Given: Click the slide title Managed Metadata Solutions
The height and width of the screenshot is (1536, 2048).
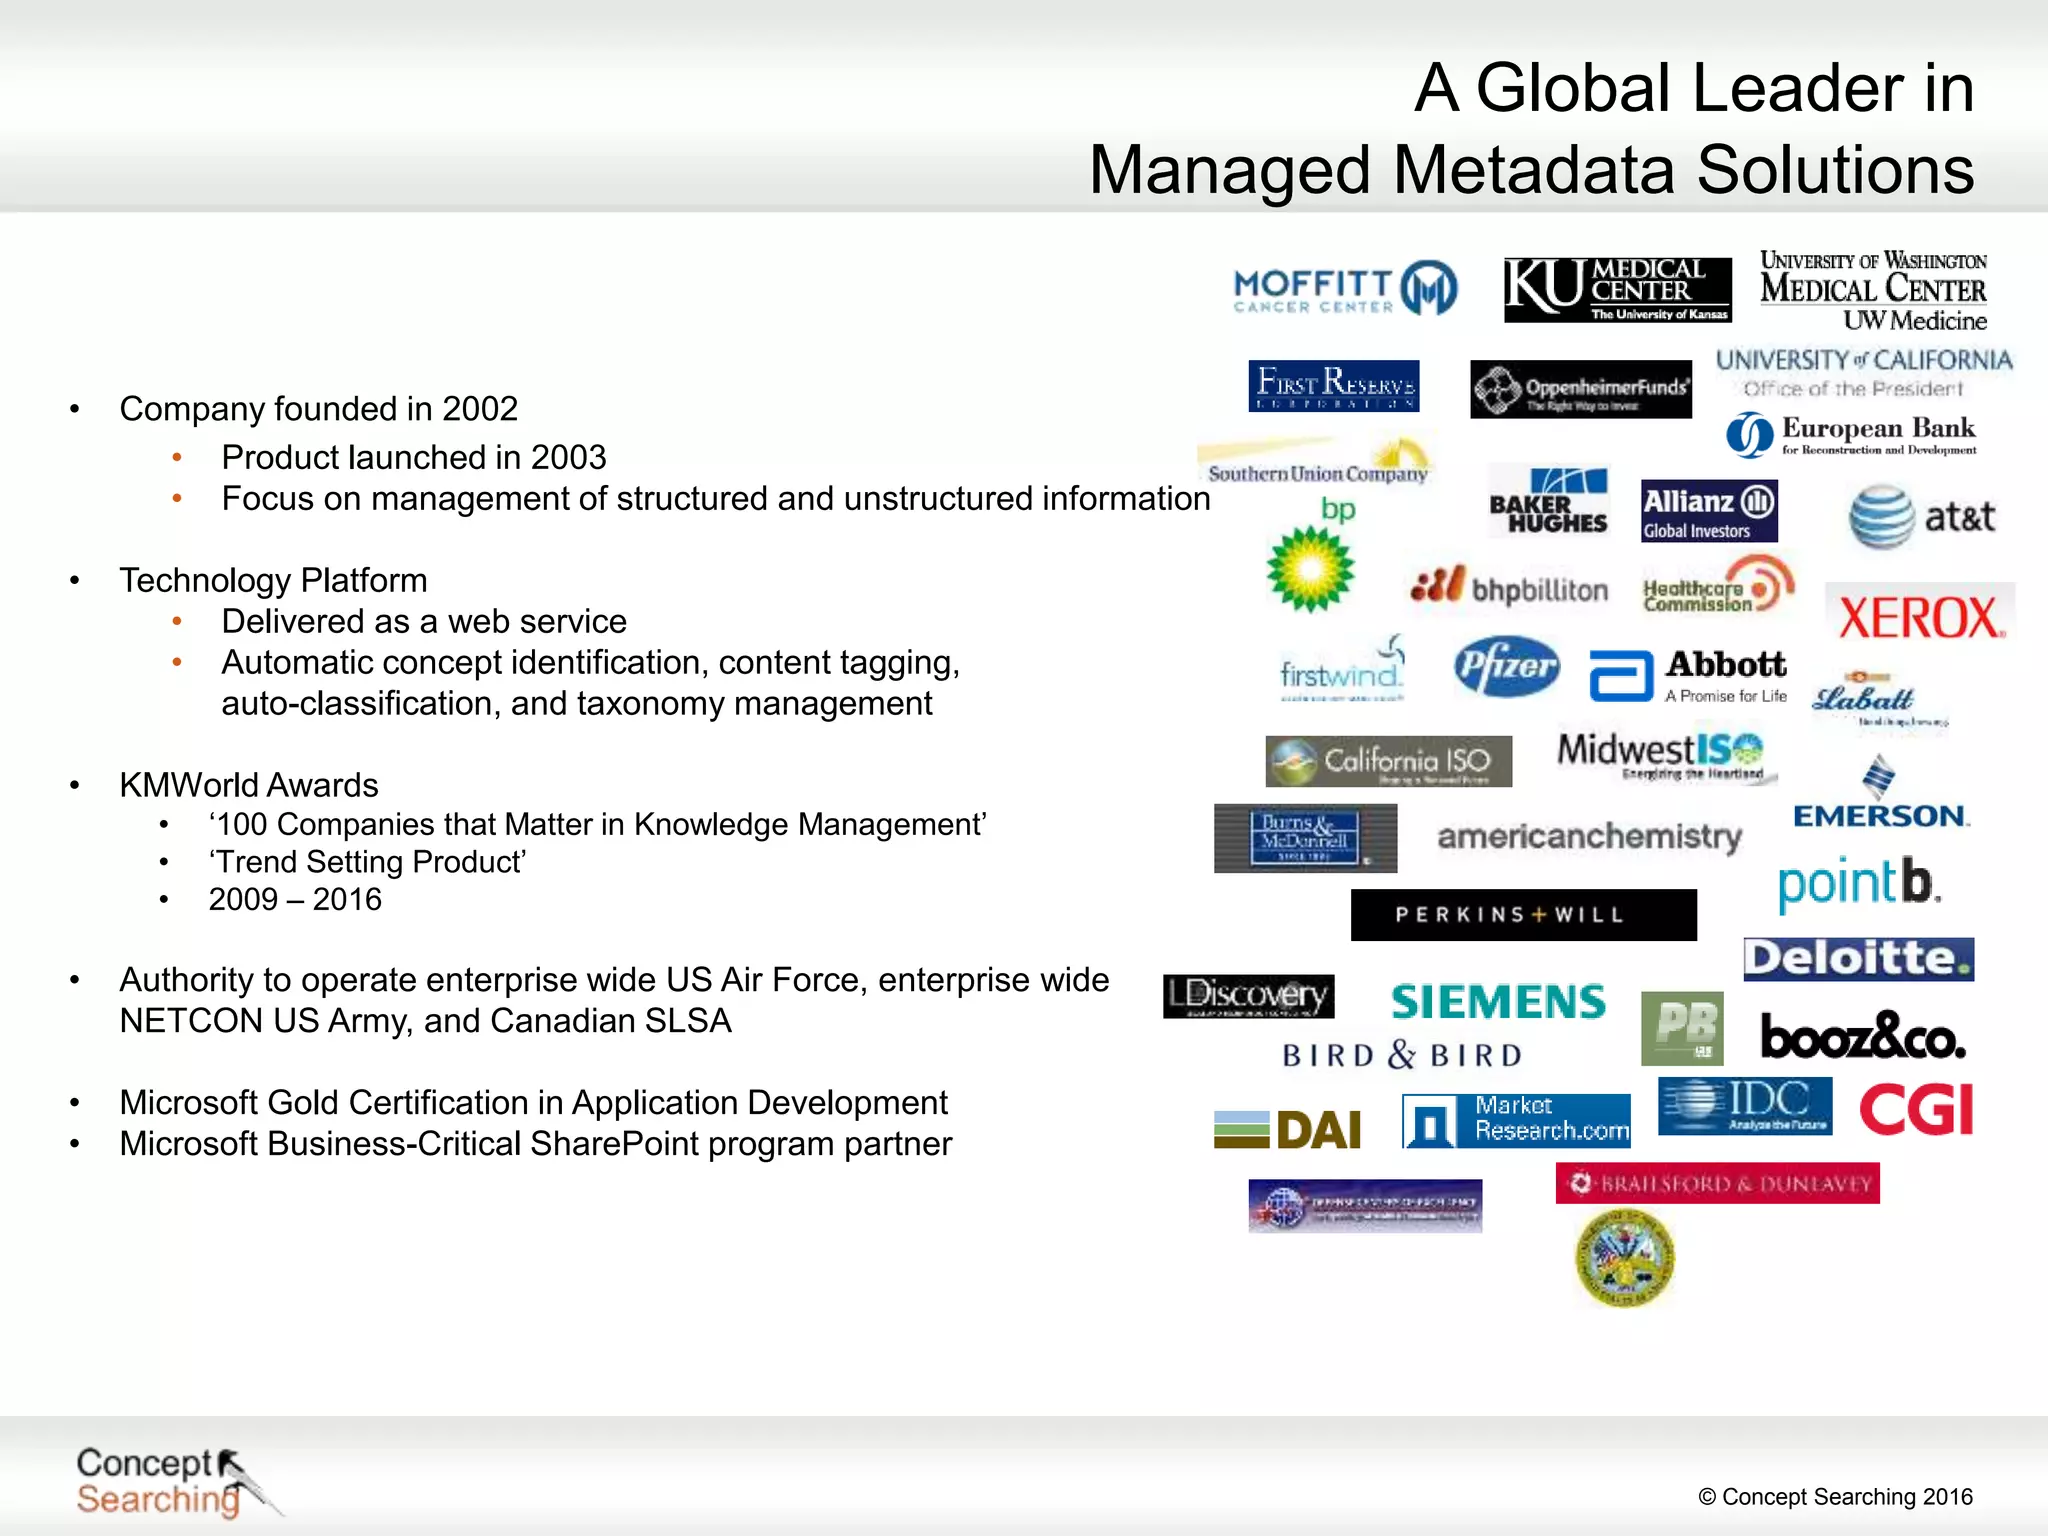Looking at the screenshot, I should [x=1530, y=170].
